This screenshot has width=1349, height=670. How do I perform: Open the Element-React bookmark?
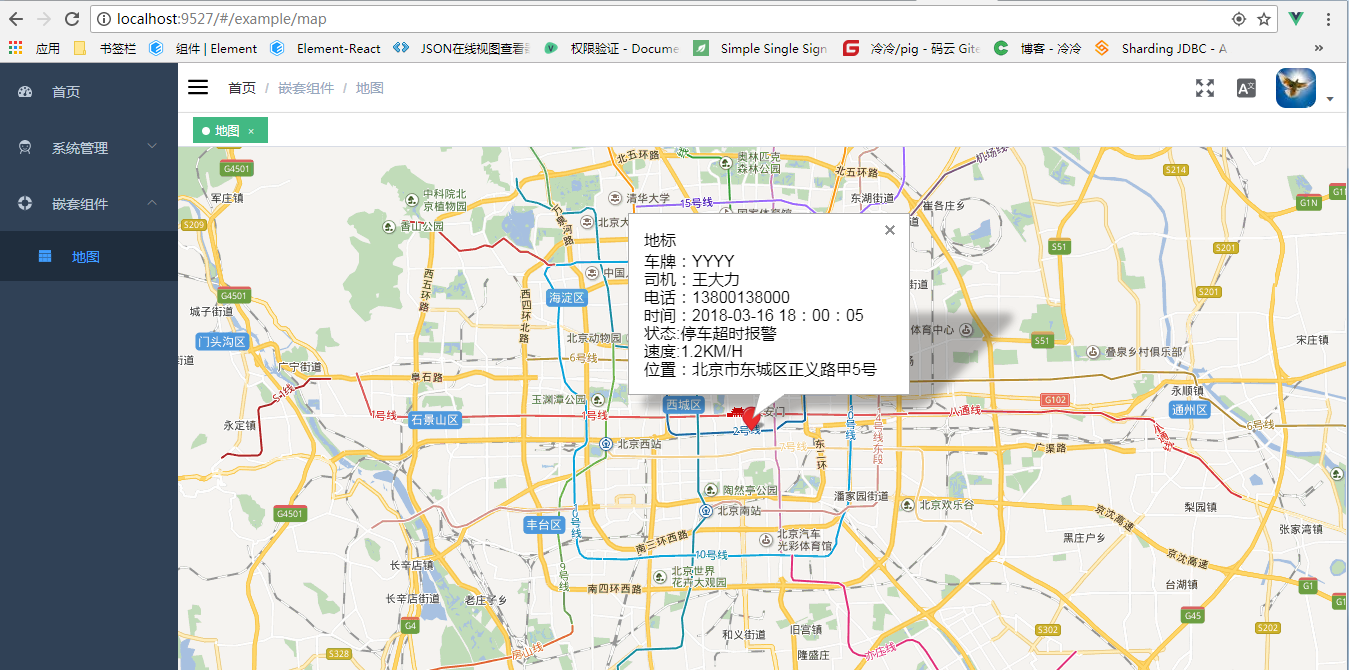[x=326, y=48]
